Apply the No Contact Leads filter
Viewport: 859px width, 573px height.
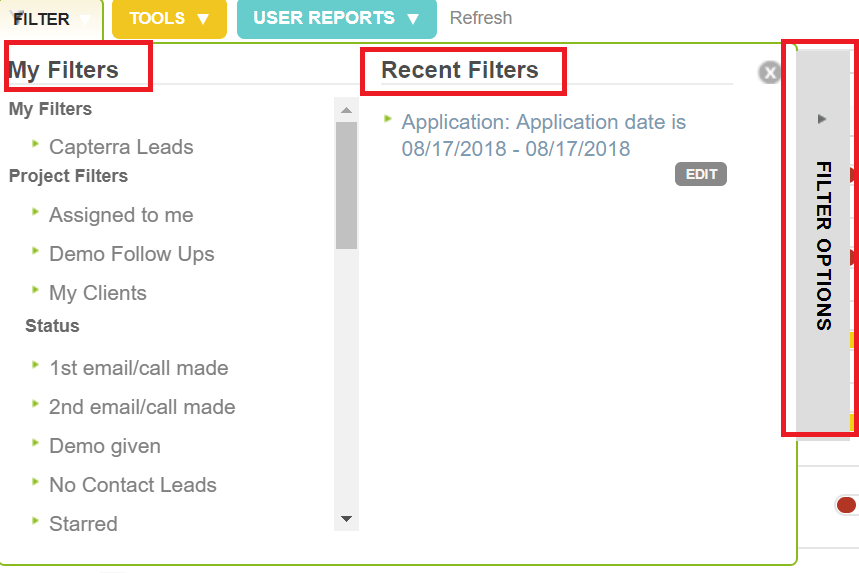click(133, 485)
